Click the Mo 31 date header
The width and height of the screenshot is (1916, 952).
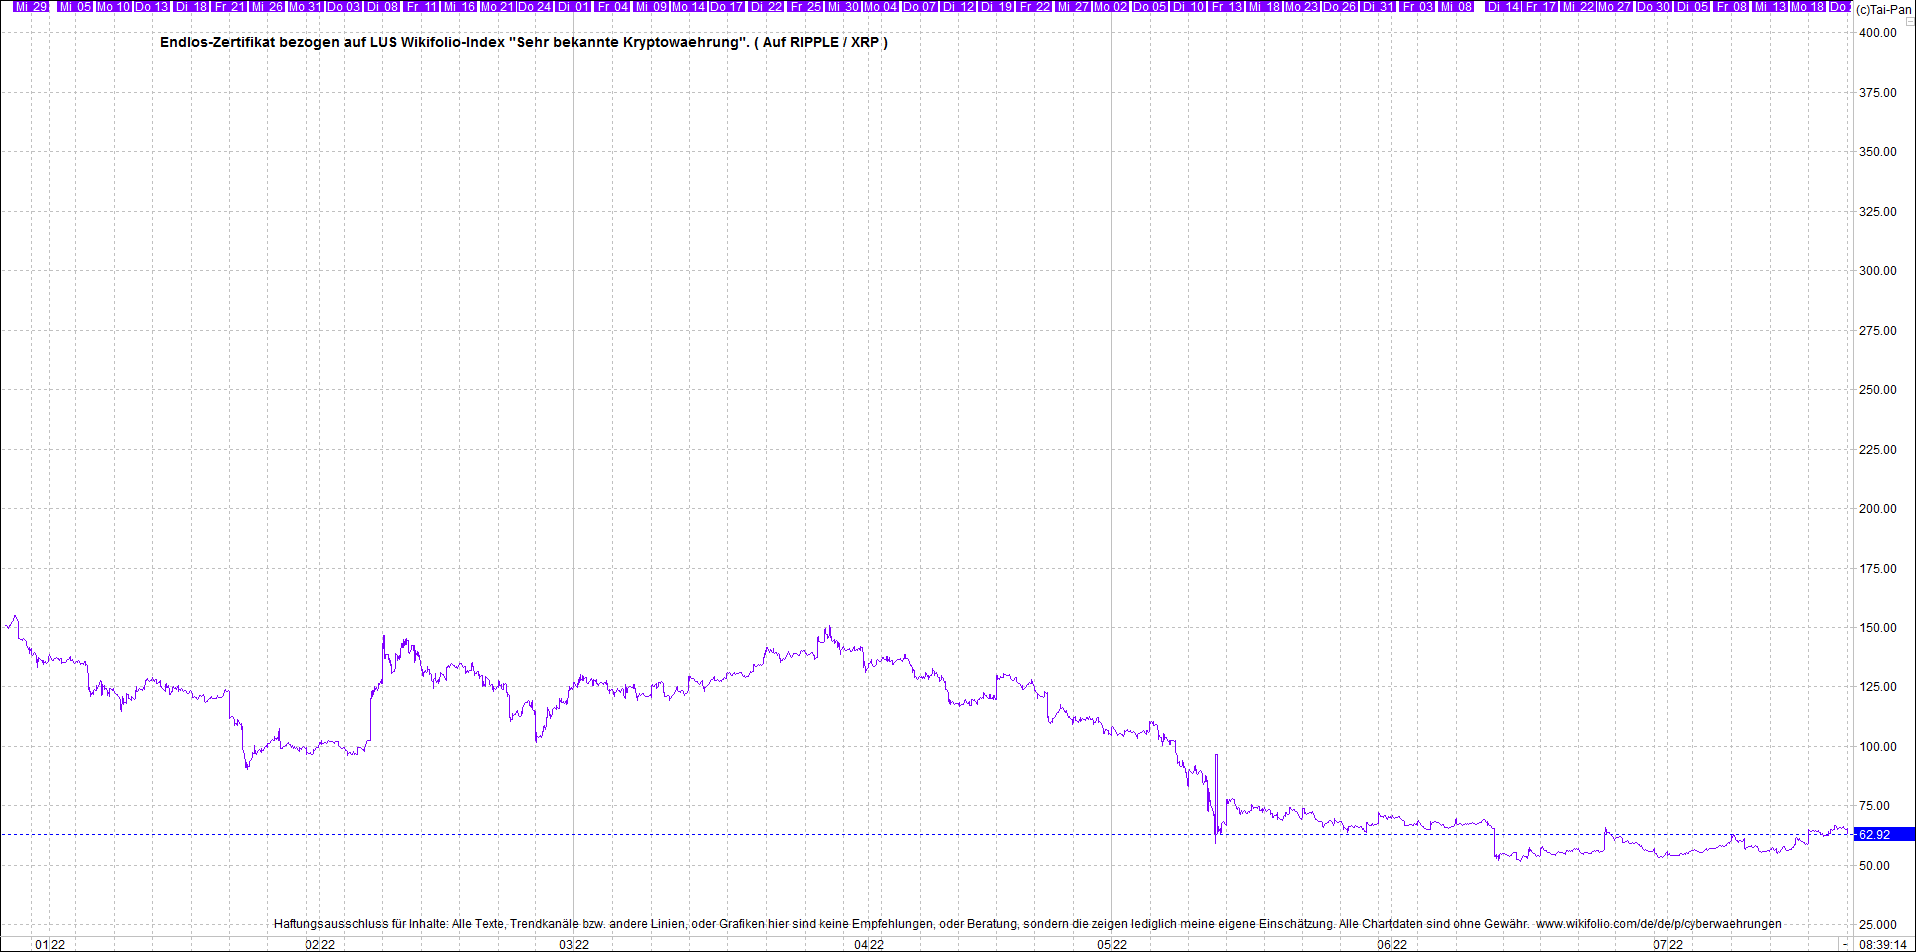(305, 7)
